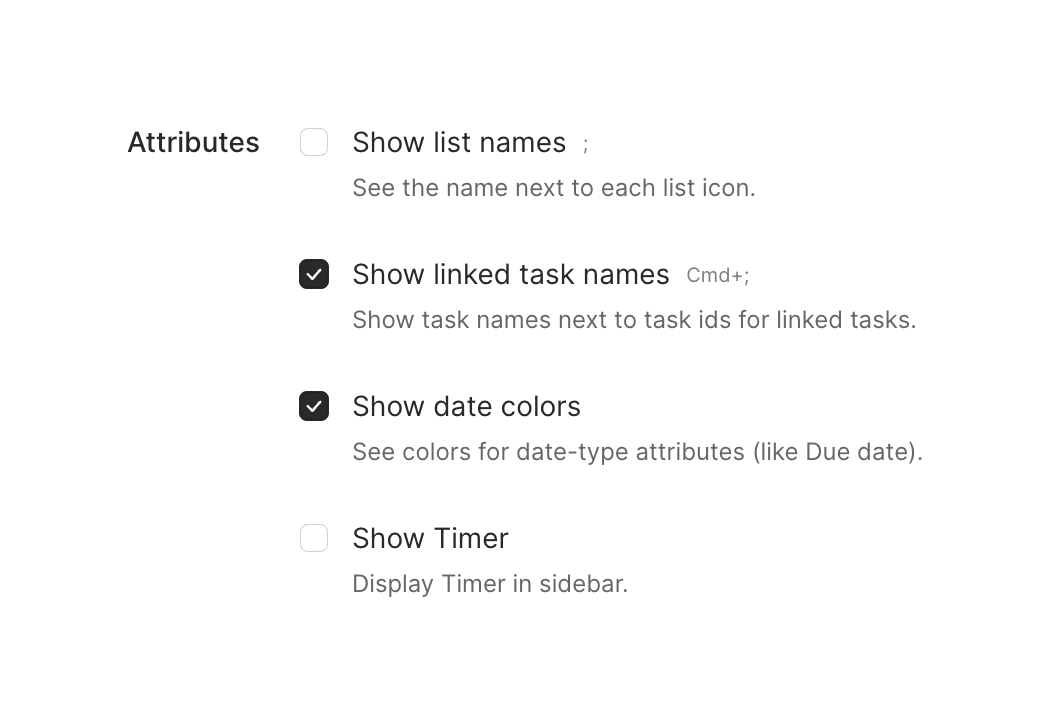1050x725 pixels.
Task: Select the "Show date colors" label text
Action: click(466, 406)
